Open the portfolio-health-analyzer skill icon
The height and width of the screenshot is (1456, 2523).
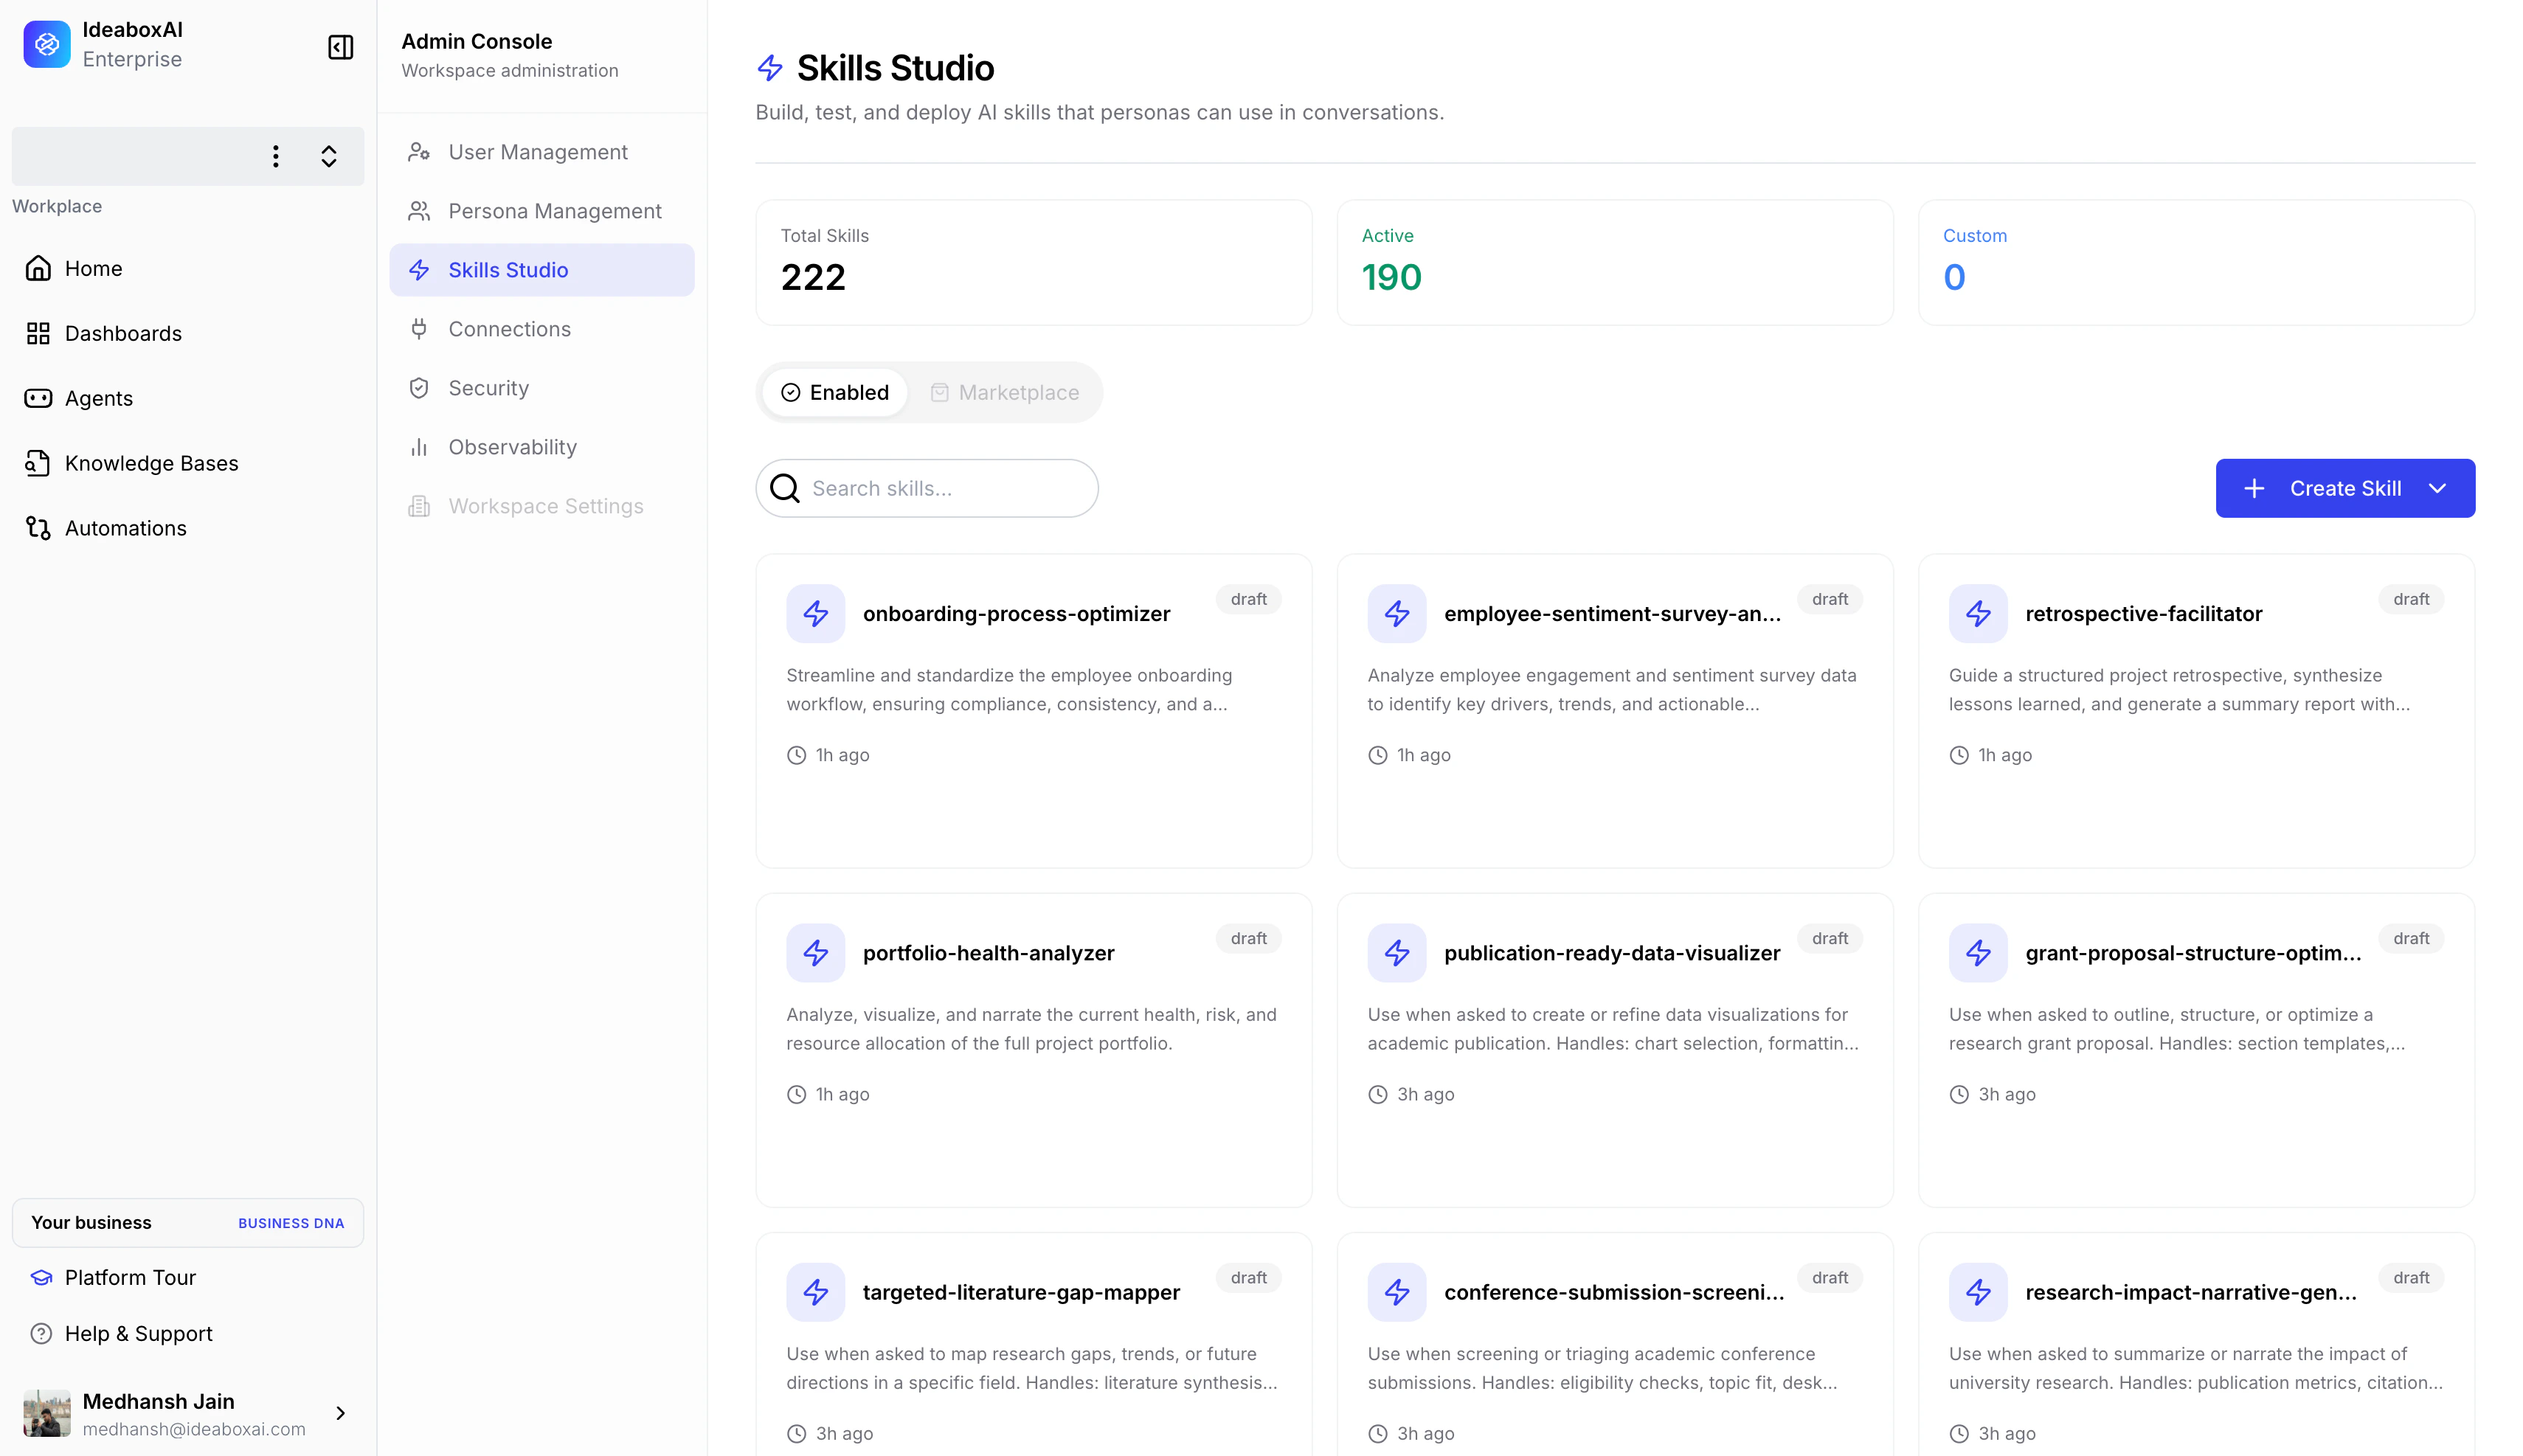pos(816,952)
